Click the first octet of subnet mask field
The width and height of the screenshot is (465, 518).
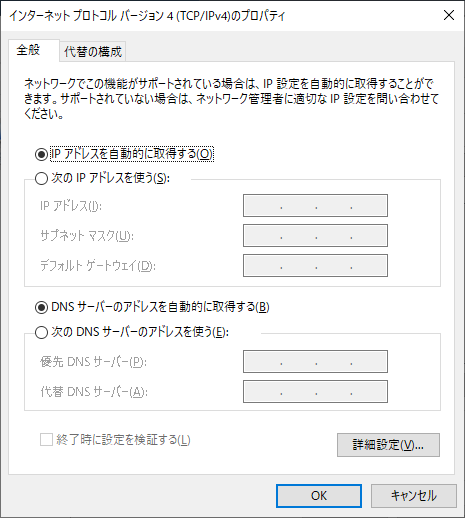[x=263, y=236]
